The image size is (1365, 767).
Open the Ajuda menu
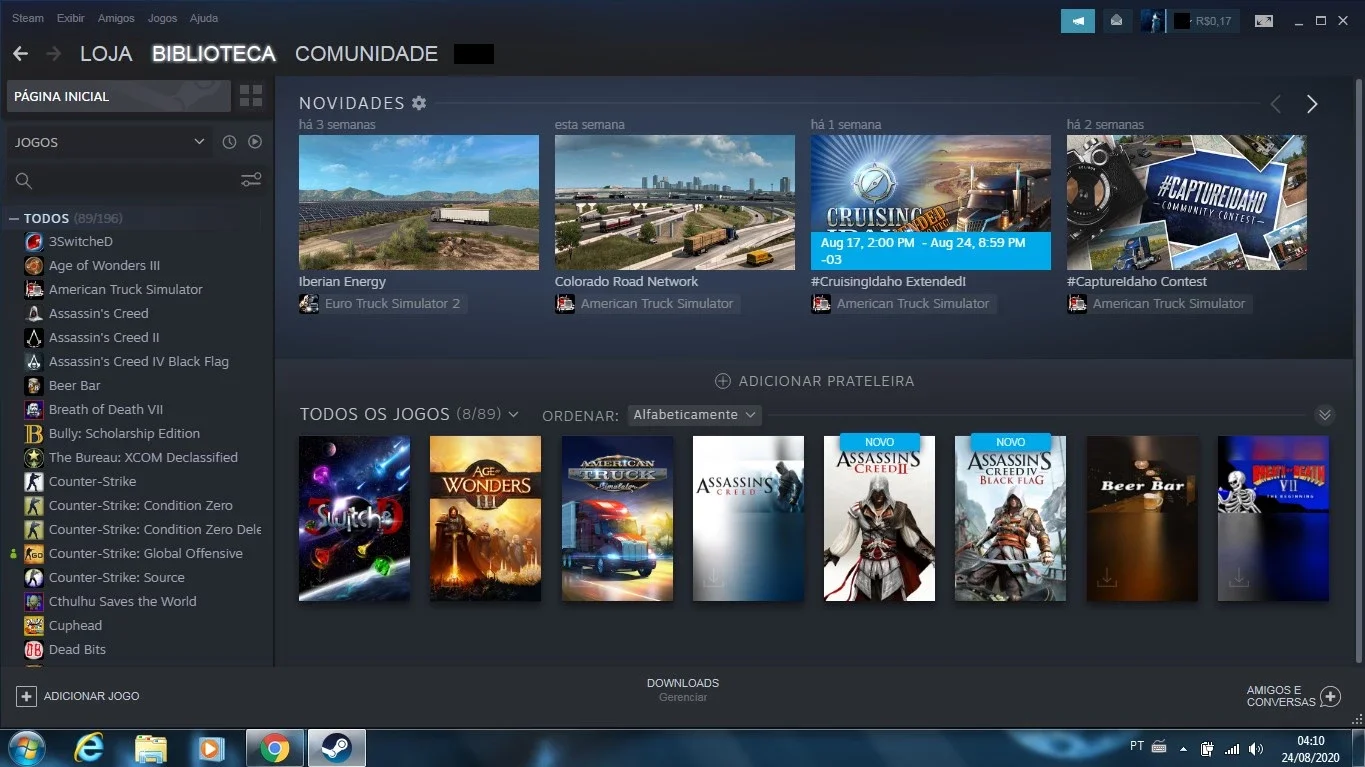pyautogui.click(x=203, y=18)
